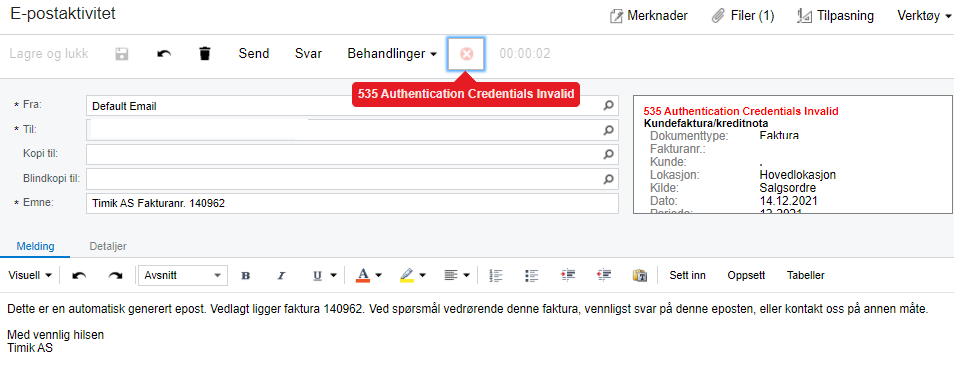Open lookup for Blindkopi til field
This screenshot has width=954, height=388.
coord(608,179)
